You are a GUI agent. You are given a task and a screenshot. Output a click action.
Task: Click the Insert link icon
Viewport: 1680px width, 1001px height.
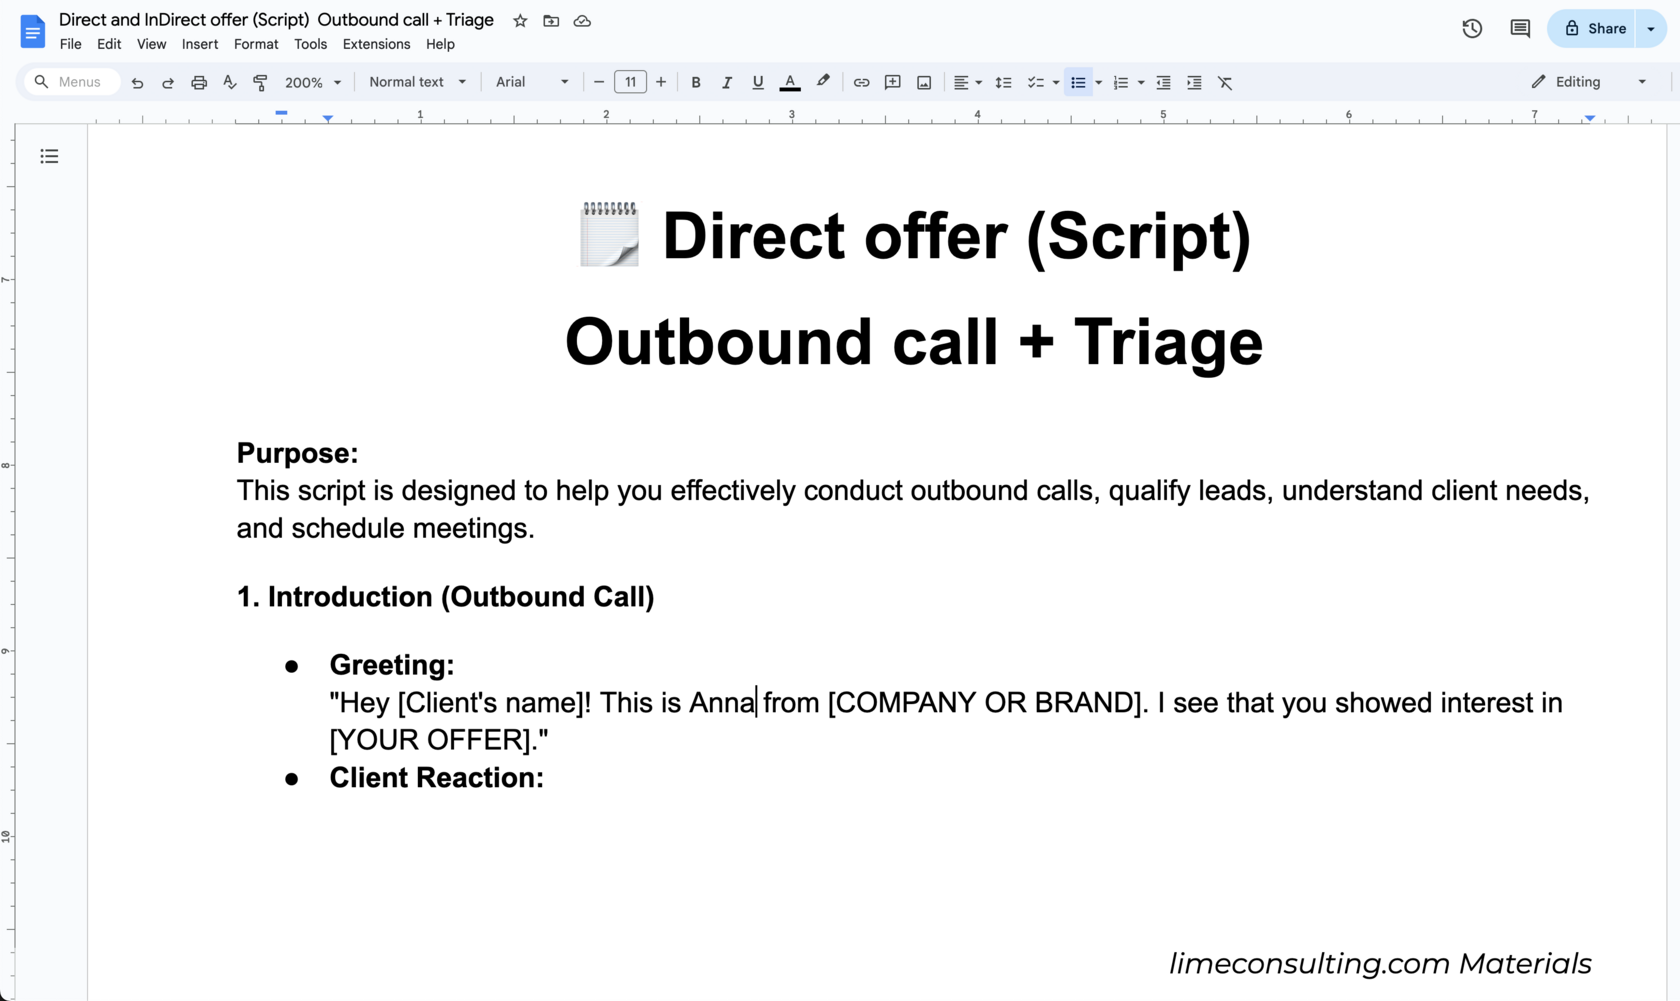[861, 83]
